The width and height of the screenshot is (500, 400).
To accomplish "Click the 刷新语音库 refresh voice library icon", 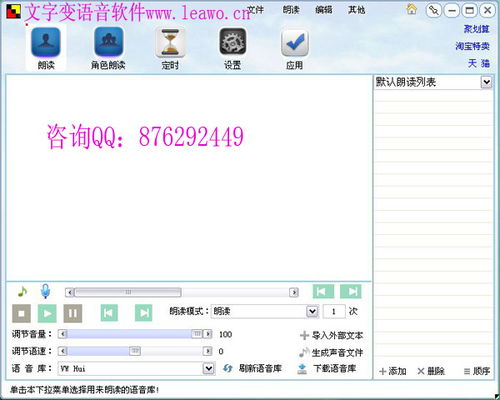I will point(228,368).
